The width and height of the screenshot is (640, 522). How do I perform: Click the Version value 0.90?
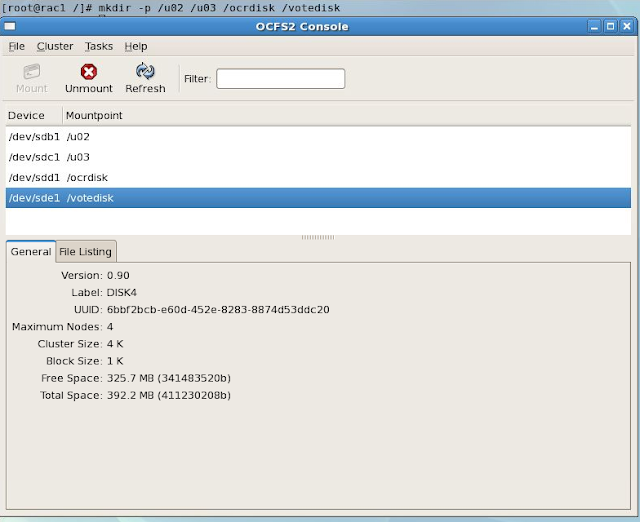tap(118, 275)
